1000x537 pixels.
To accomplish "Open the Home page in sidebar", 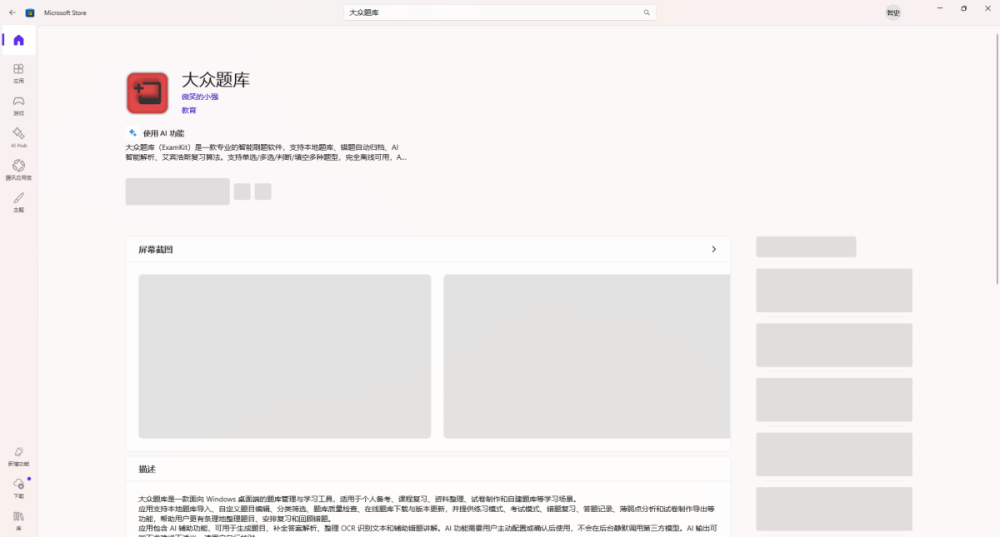I will 18,40.
